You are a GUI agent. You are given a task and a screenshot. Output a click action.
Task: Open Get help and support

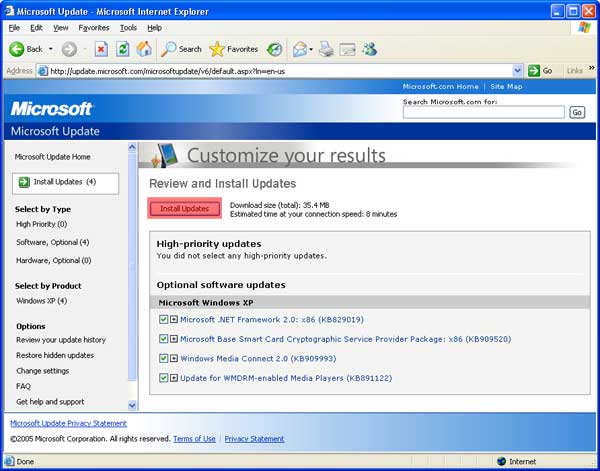coord(50,402)
